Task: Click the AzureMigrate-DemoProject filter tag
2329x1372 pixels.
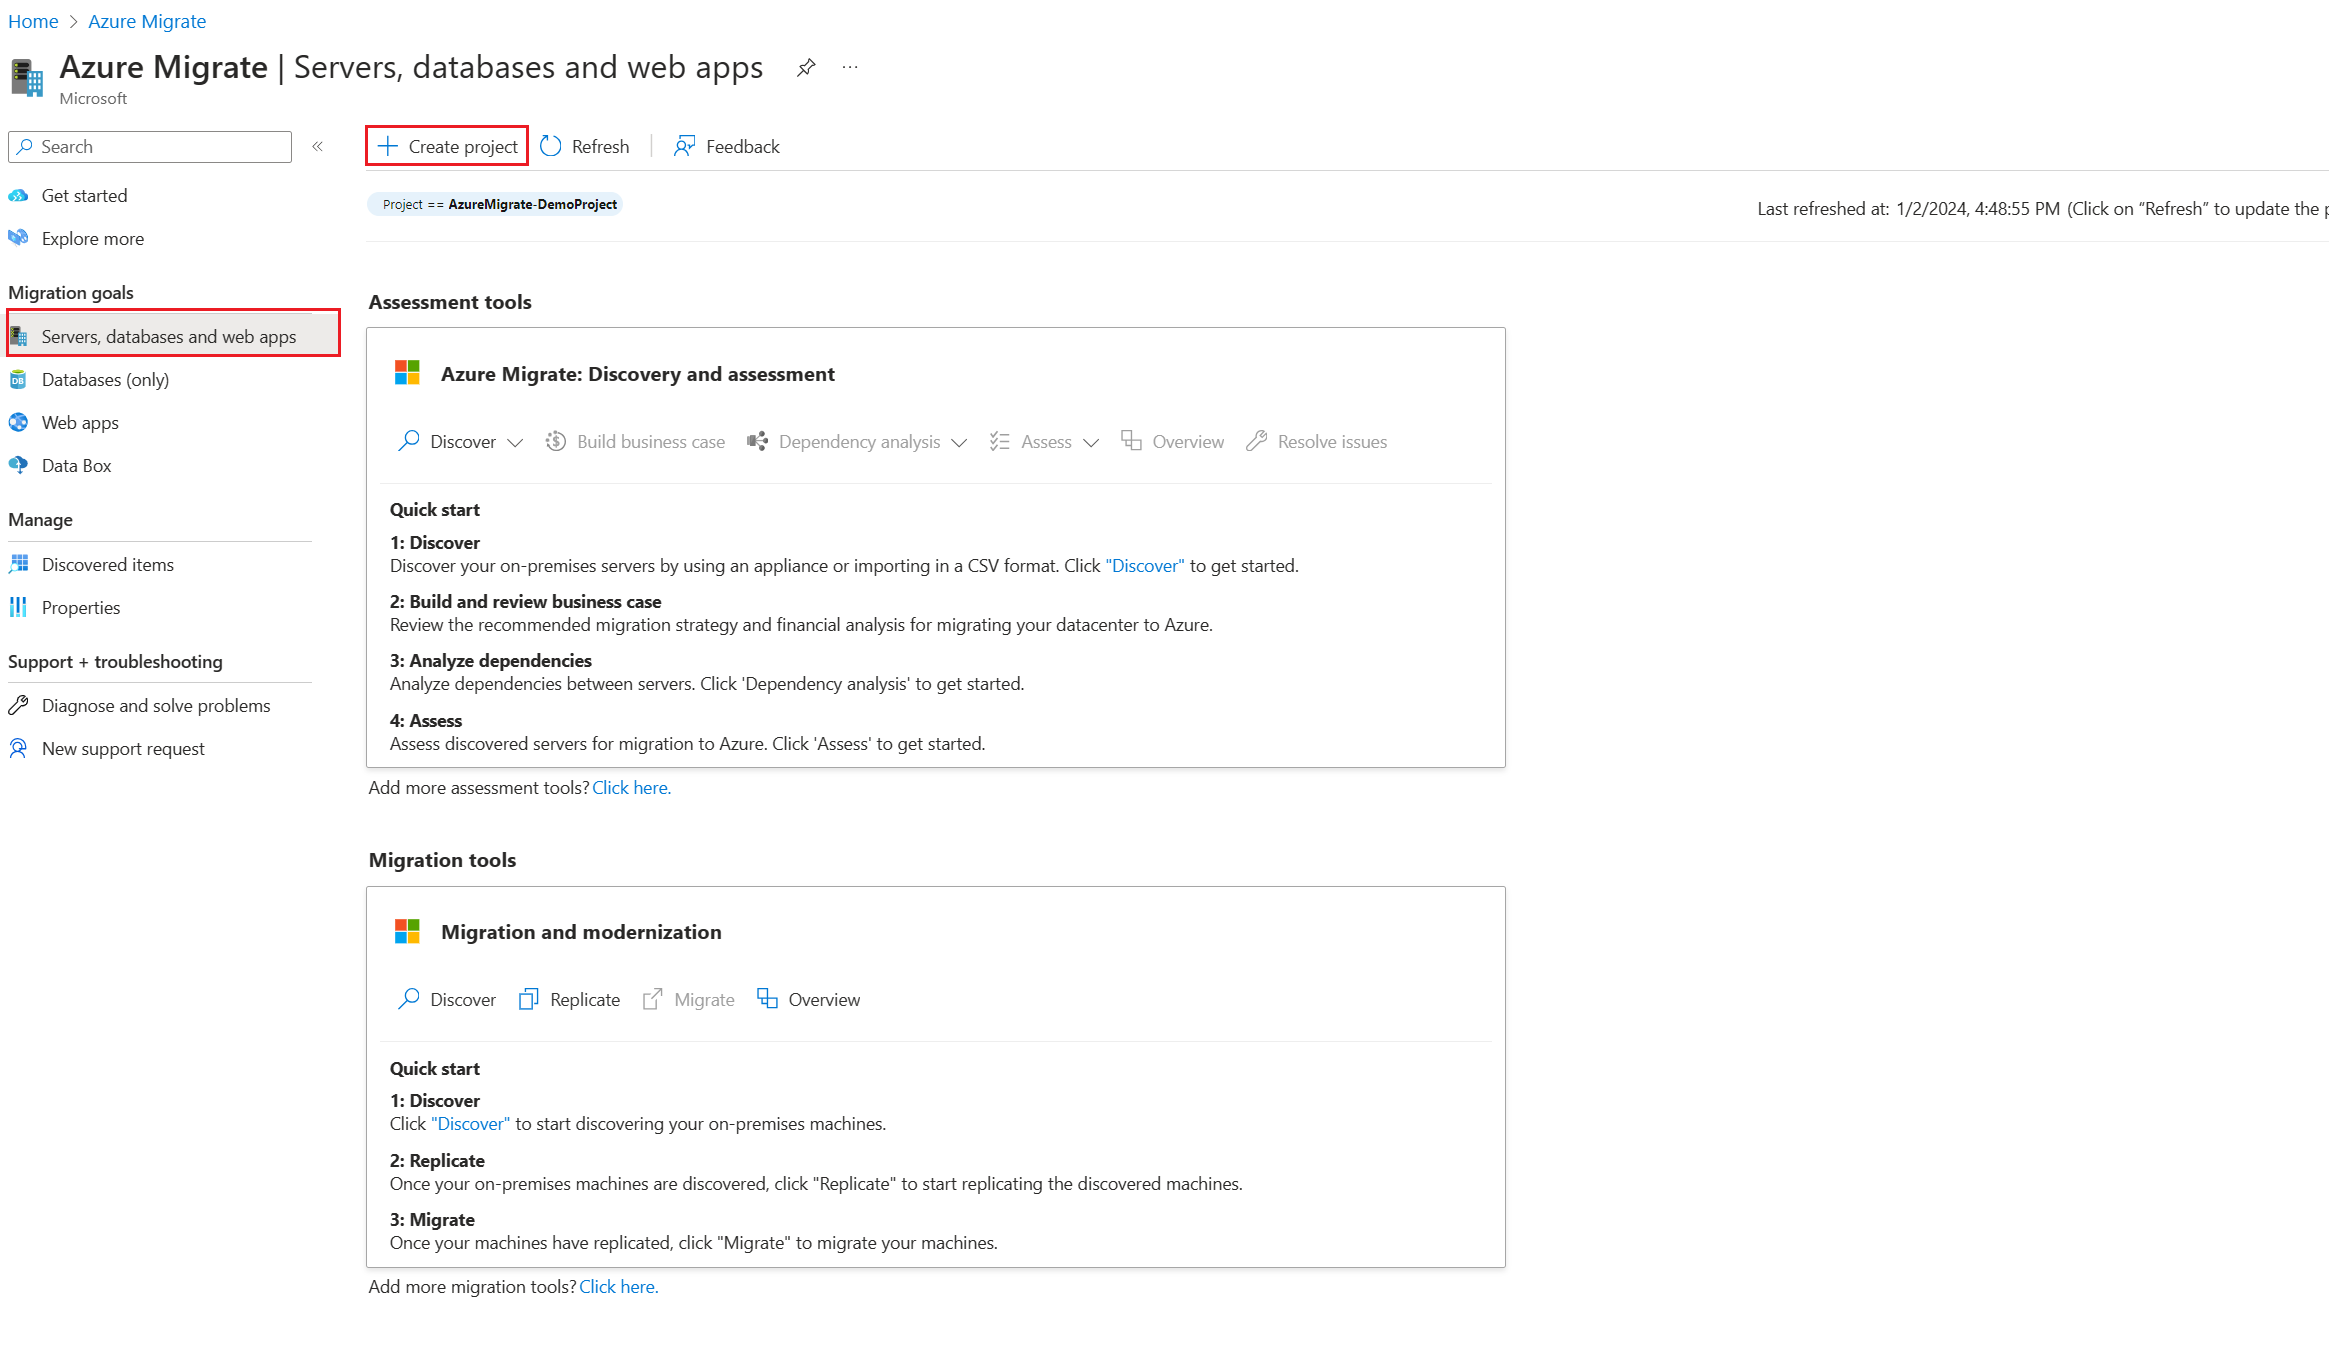Action: [500, 204]
